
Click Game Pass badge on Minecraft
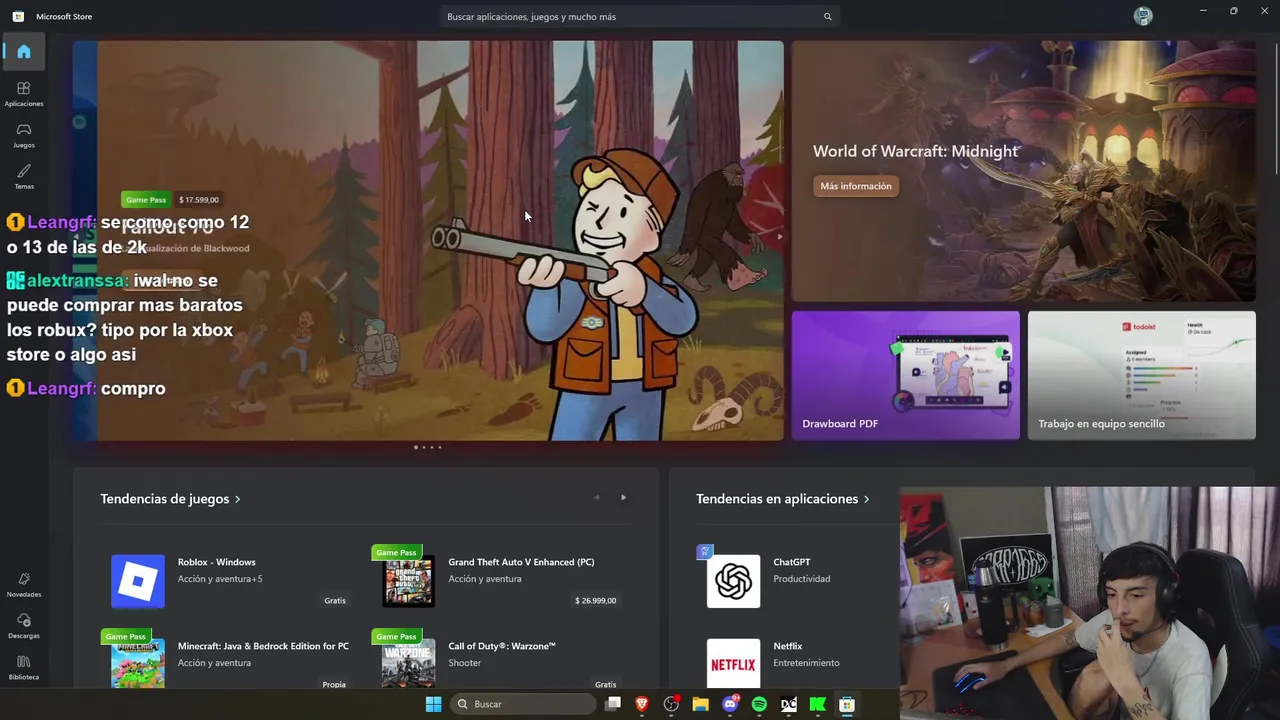pos(126,637)
